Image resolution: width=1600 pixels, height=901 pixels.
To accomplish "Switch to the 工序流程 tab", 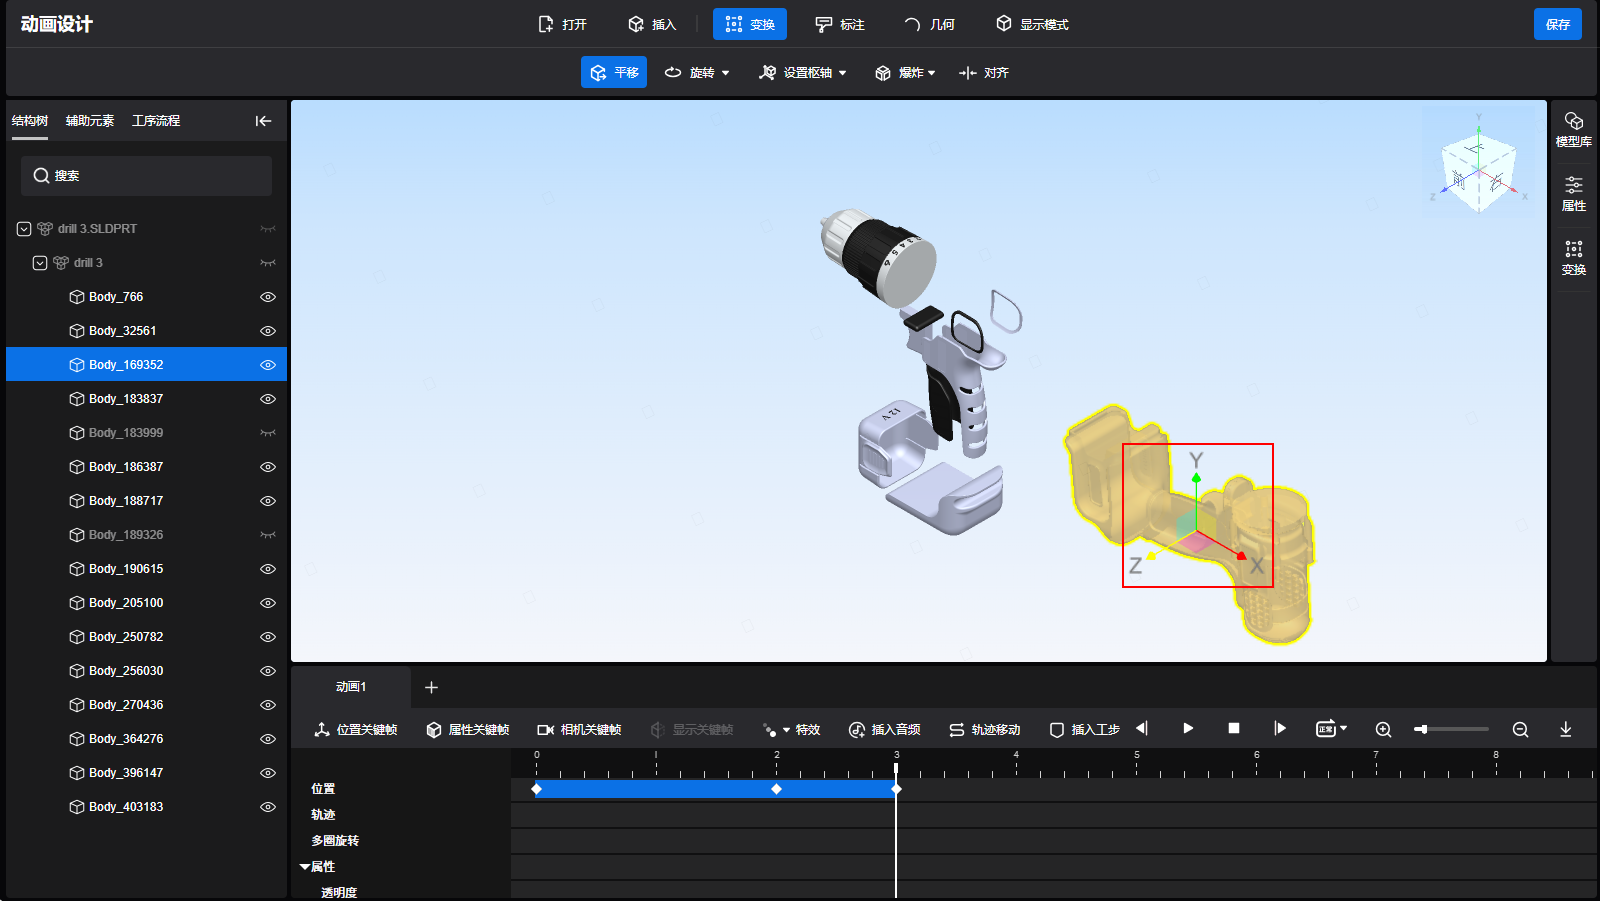I will [x=156, y=120].
